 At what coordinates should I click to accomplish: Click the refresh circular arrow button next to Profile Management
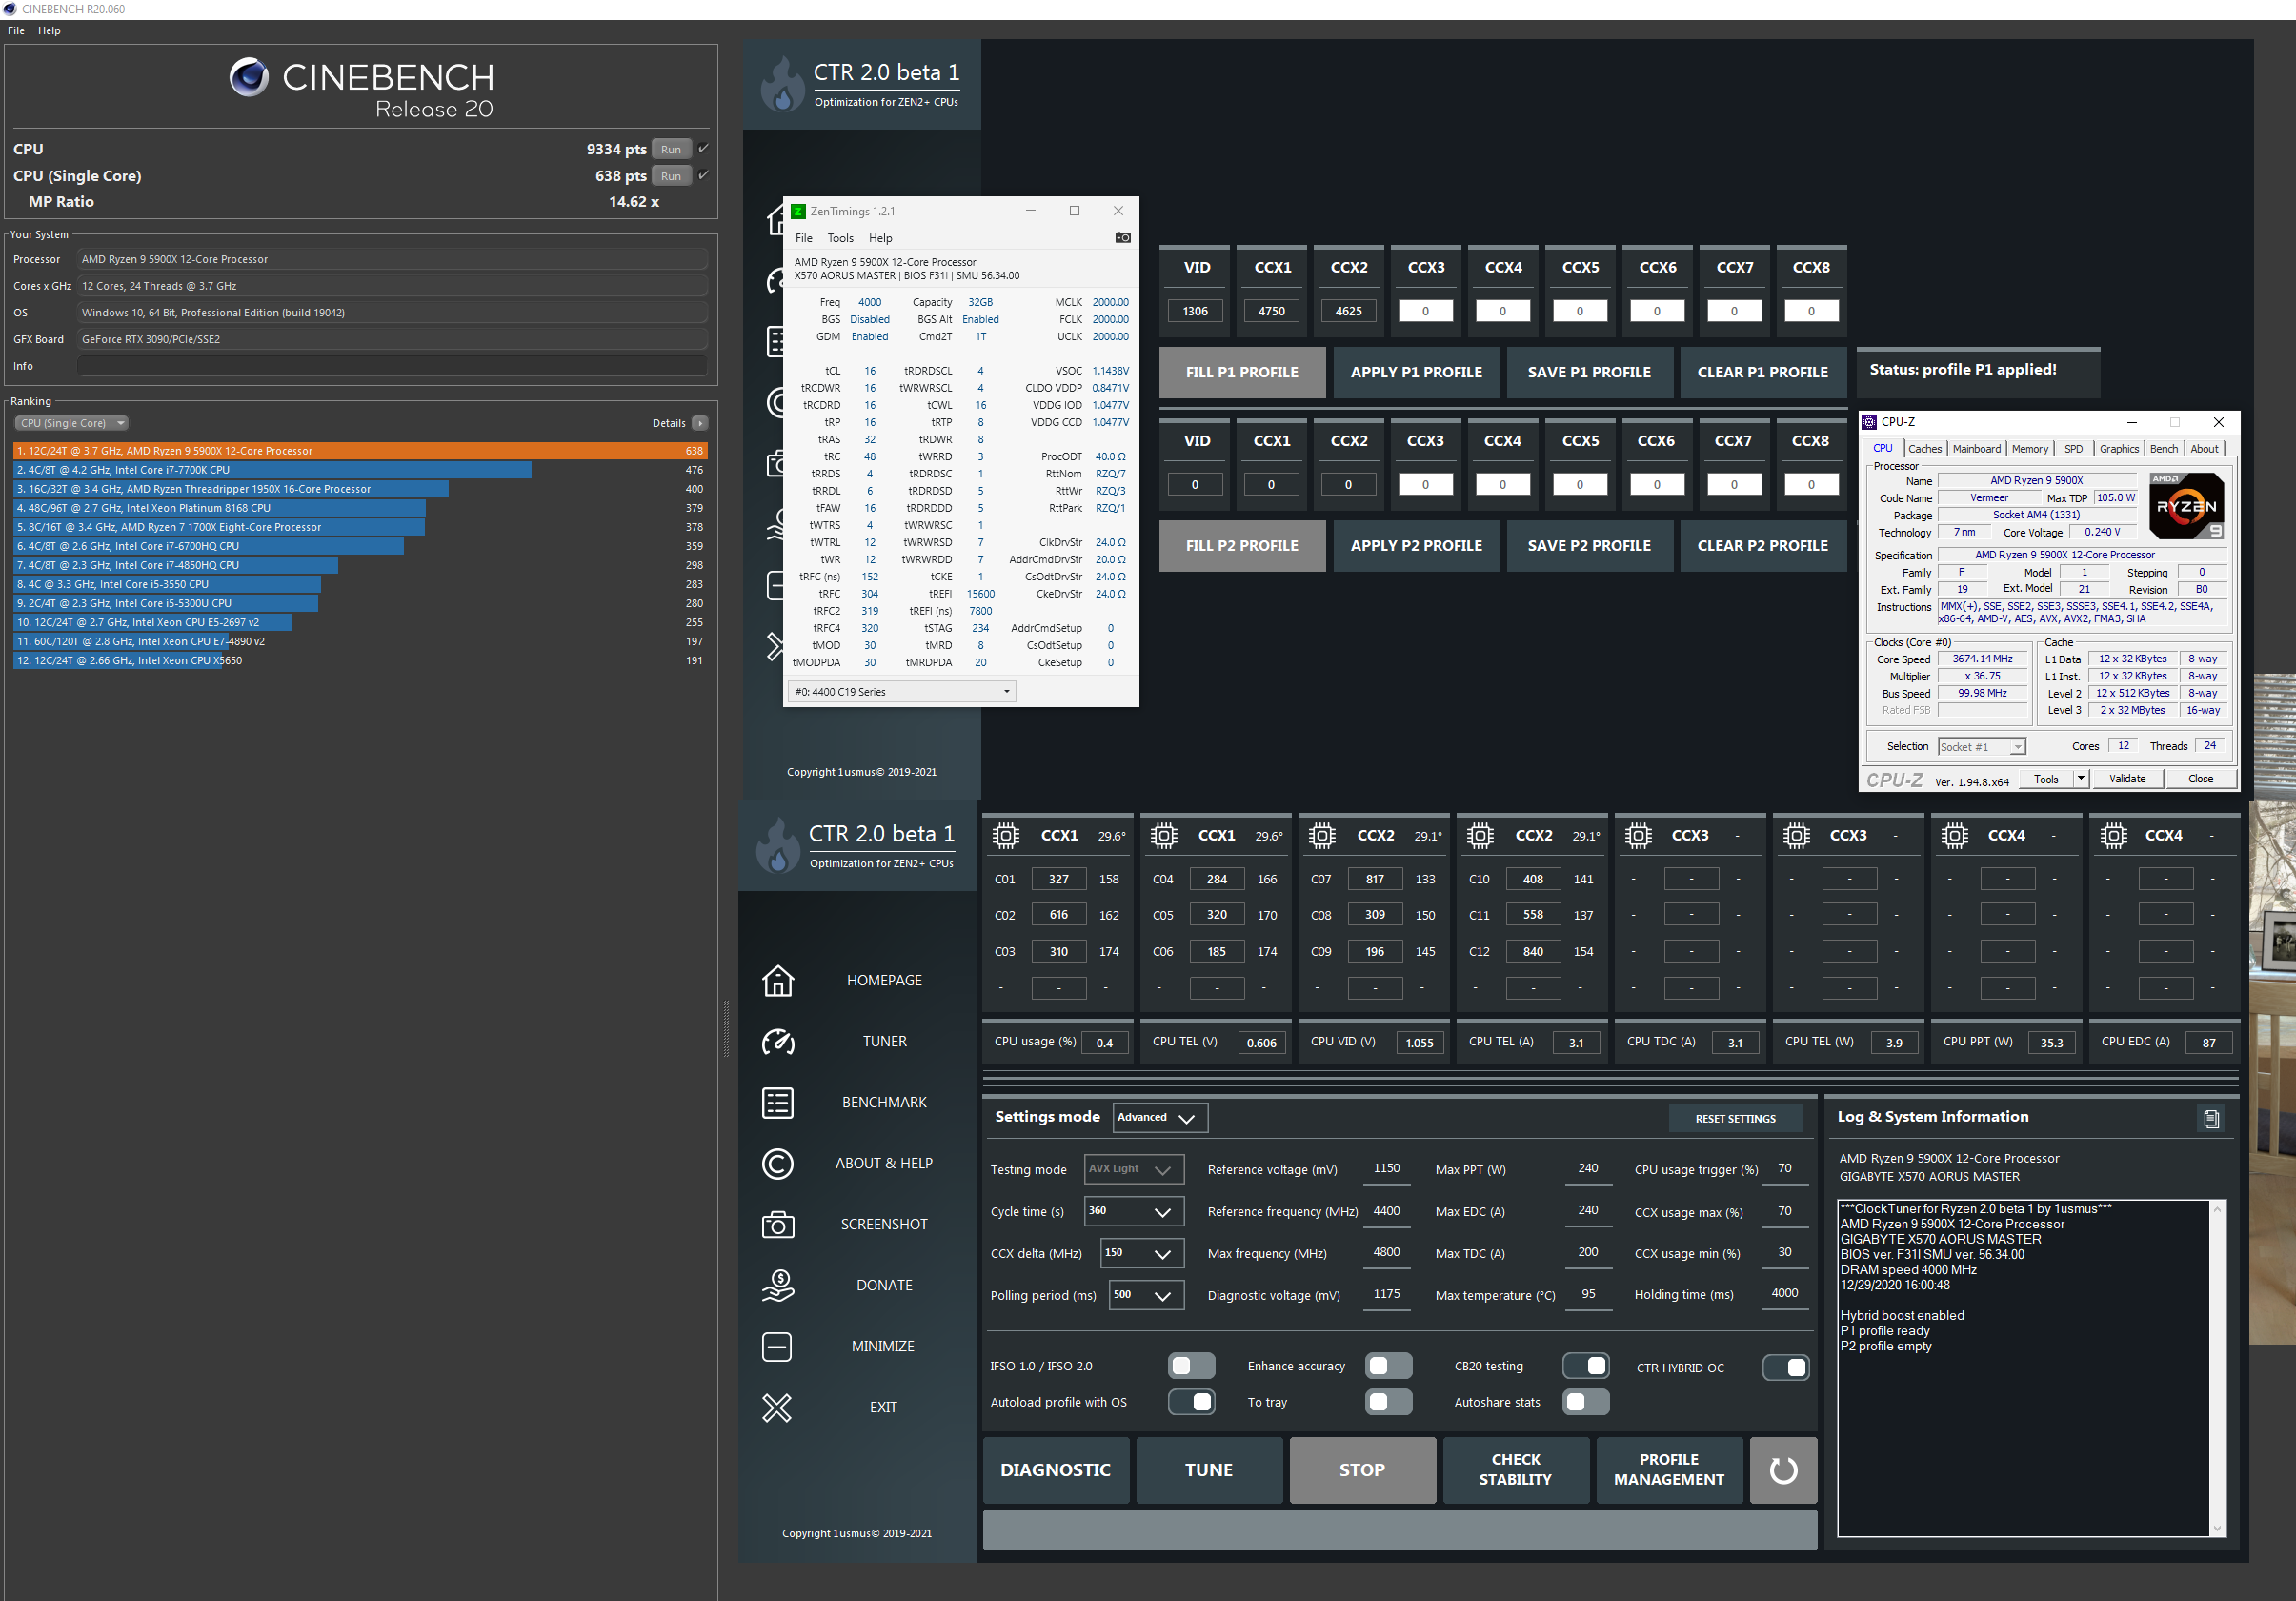(x=1783, y=1470)
